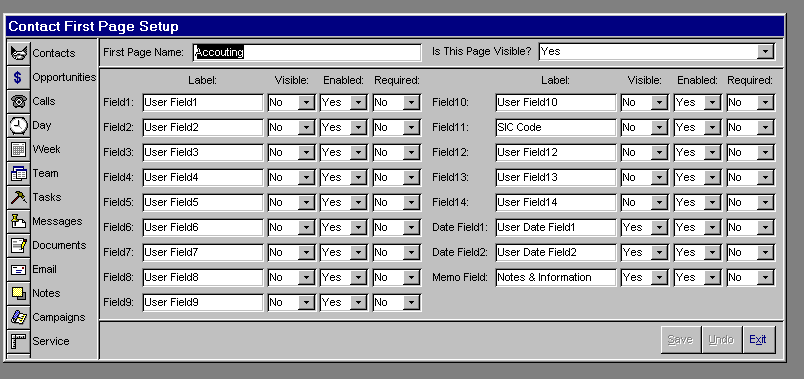Expand the Is This Page Visible dropdown
This screenshot has height=379, width=804.
tap(765, 52)
